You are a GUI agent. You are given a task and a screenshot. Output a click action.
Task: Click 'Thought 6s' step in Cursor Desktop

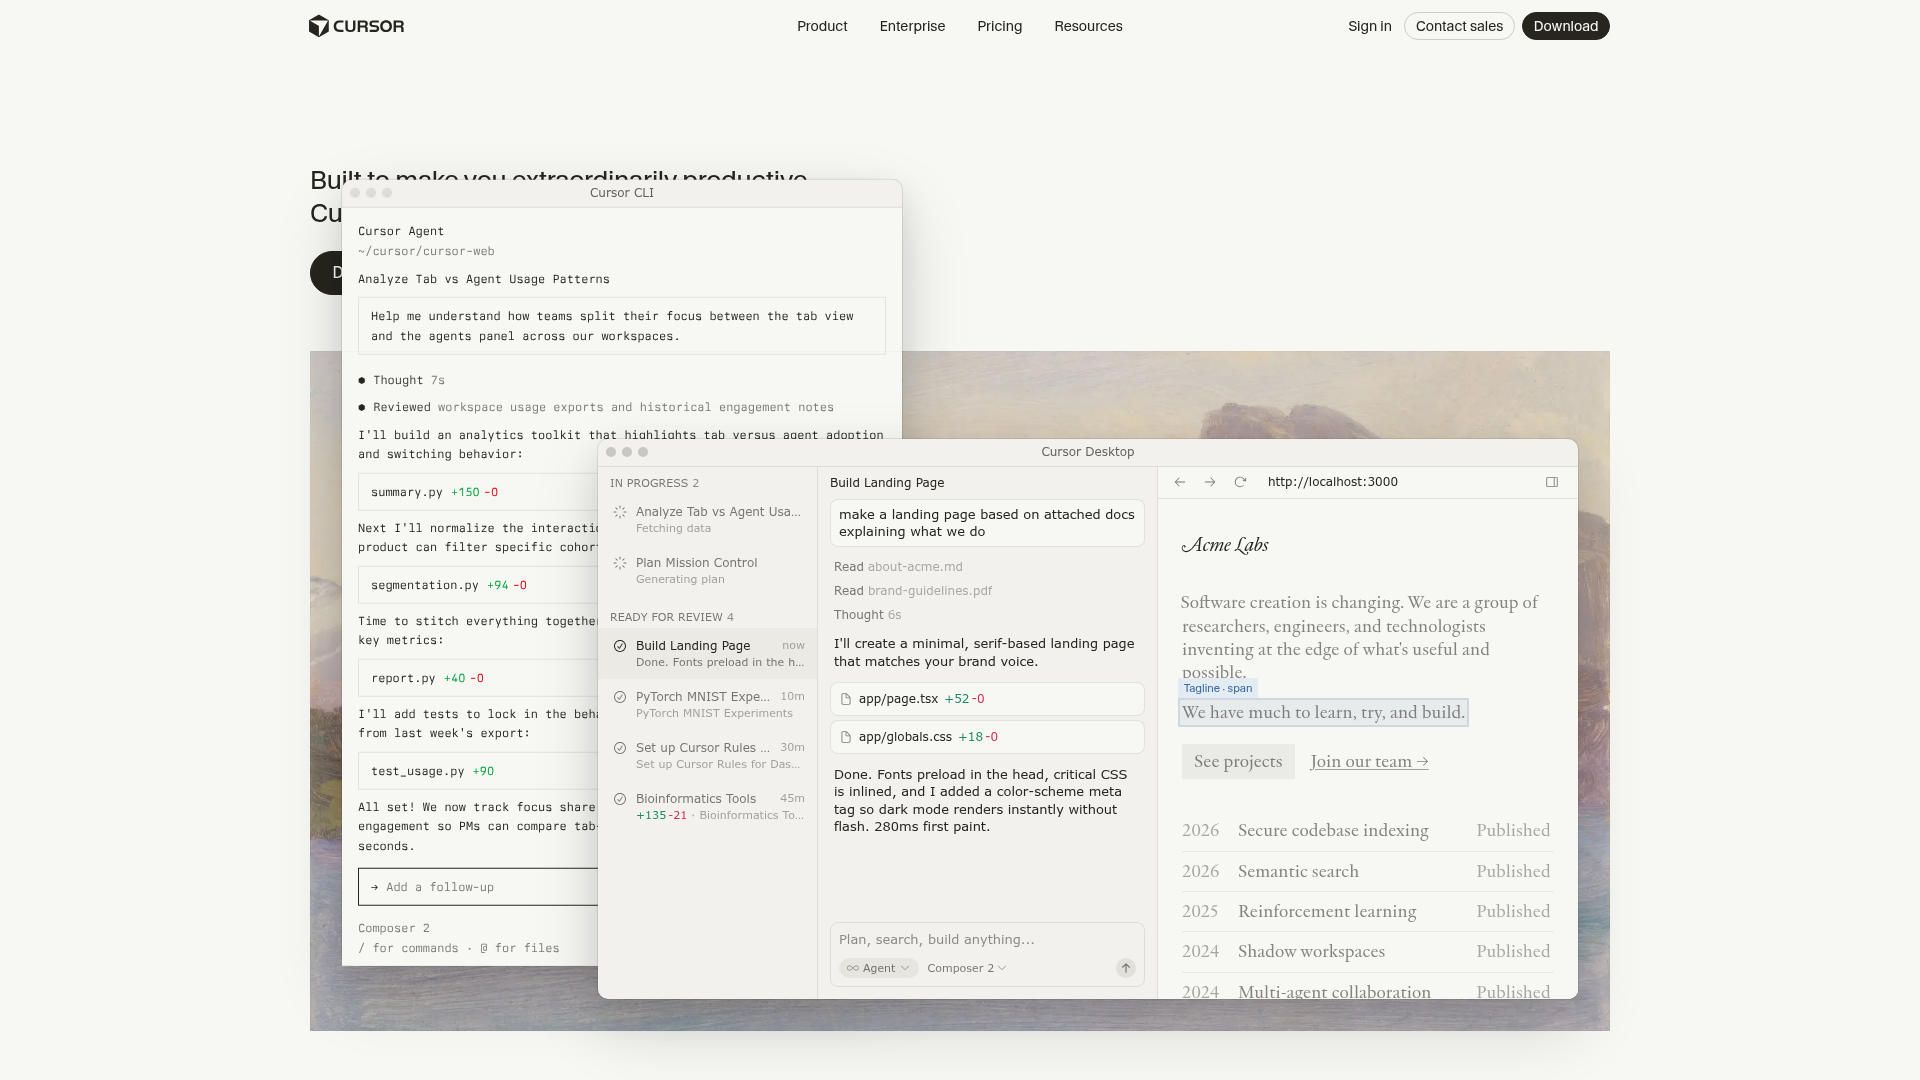coord(867,615)
